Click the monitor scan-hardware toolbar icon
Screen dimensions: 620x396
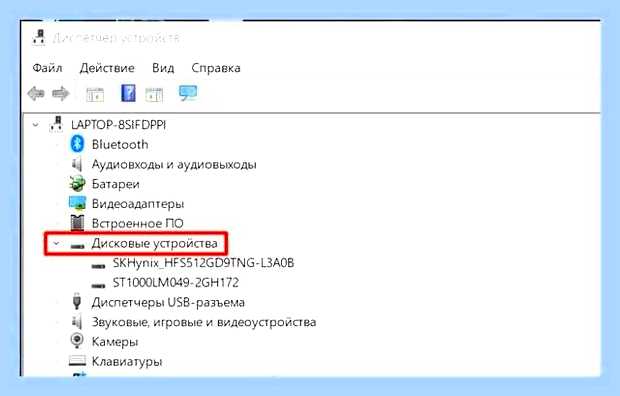pos(188,93)
